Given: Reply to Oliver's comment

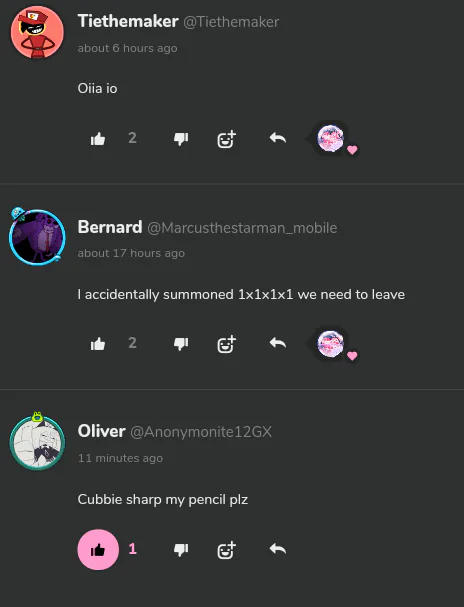Looking at the screenshot, I should [278, 549].
